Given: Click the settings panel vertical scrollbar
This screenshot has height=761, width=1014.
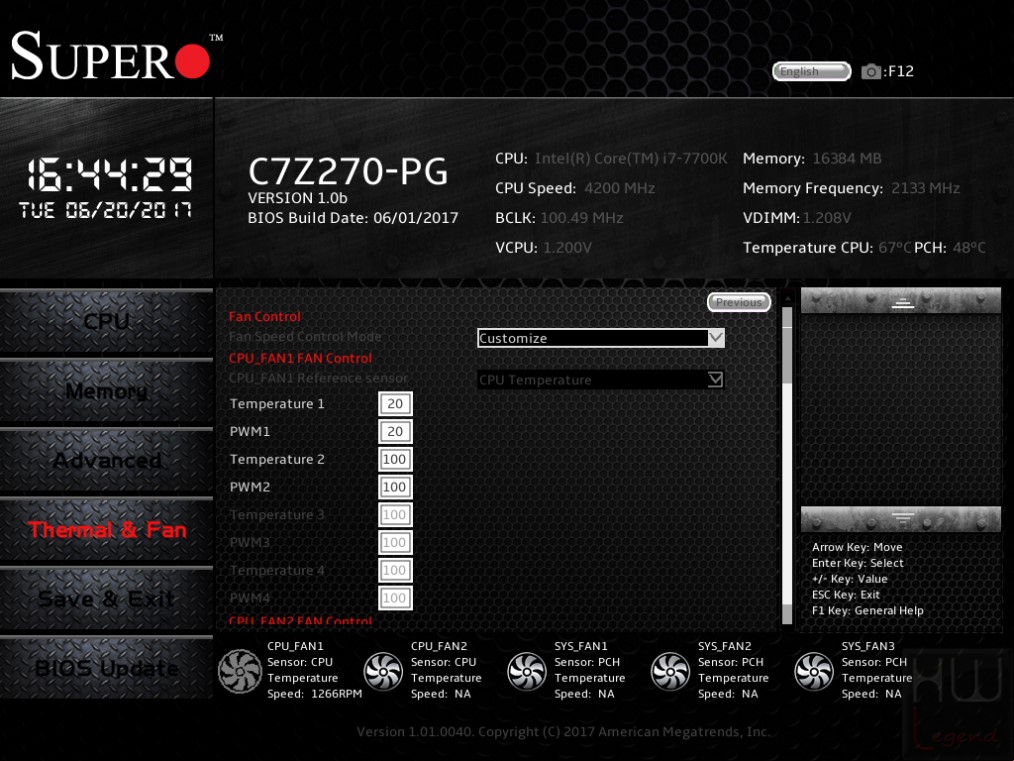Looking at the screenshot, I should coord(787,459).
